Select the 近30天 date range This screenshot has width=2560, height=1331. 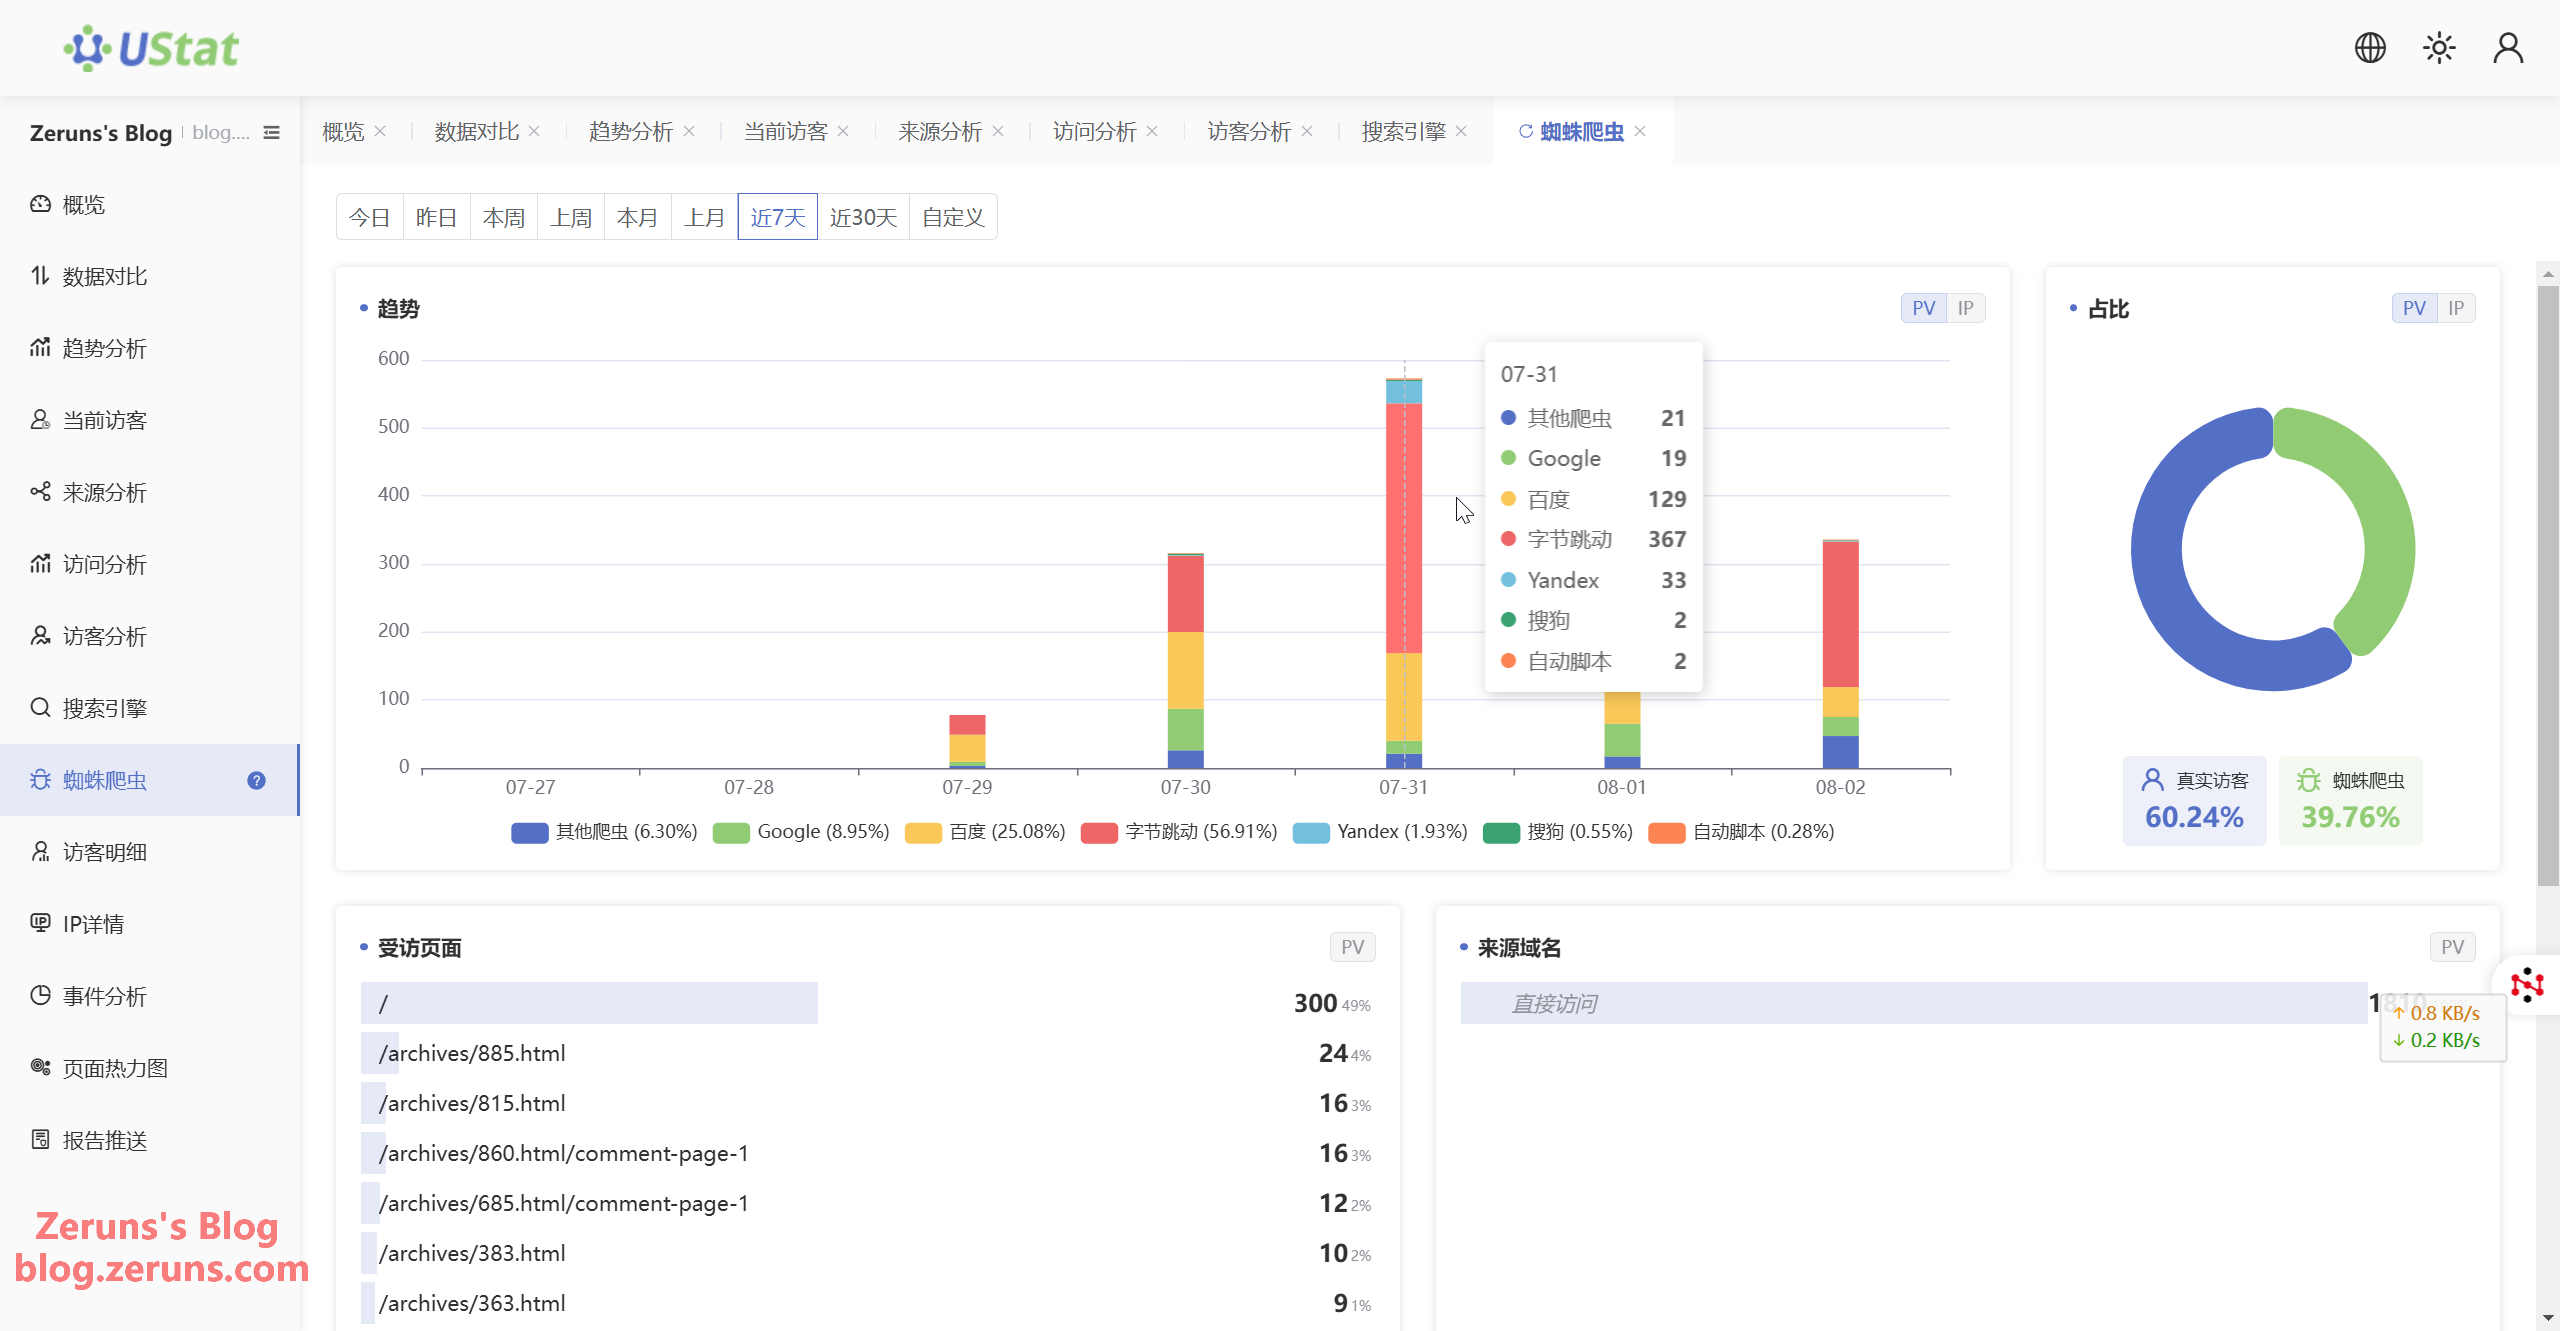pyautogui.click(x=863, y=217)
